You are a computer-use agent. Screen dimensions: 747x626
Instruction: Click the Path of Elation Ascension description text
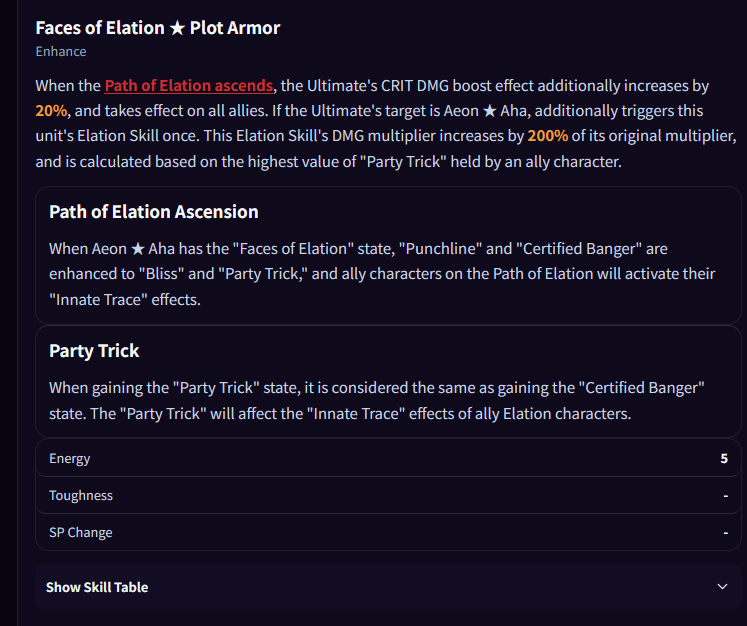(382, 274)
